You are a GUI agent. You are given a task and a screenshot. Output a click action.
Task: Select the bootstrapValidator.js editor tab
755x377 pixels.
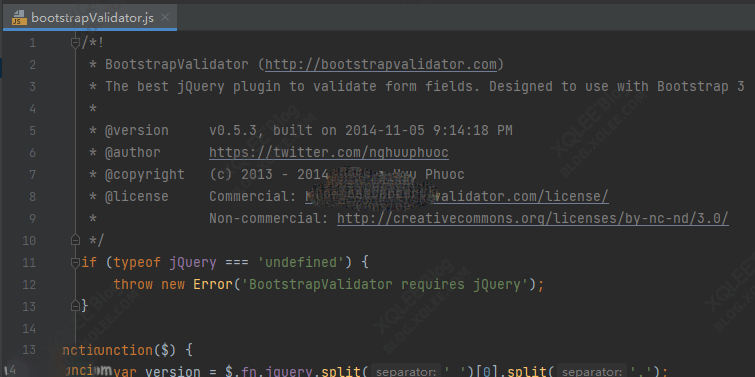coord(90,18)
